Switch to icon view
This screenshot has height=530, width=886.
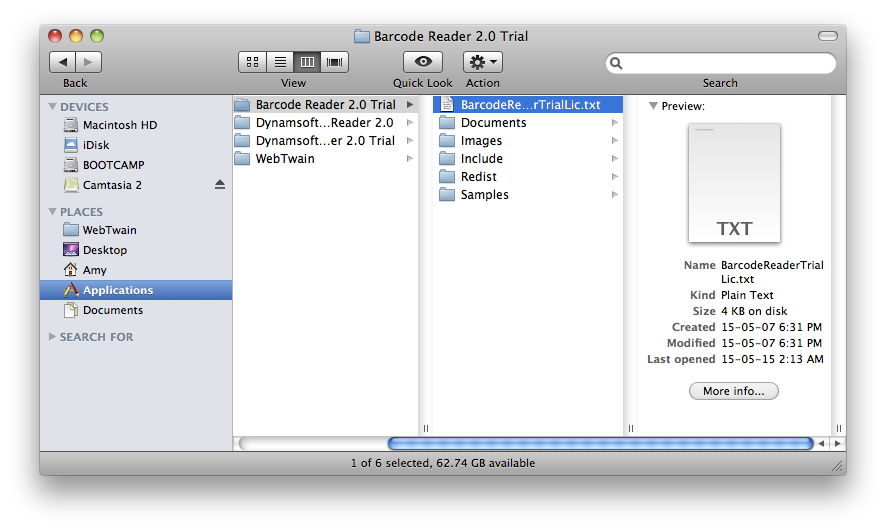click(x=253, y=62)
